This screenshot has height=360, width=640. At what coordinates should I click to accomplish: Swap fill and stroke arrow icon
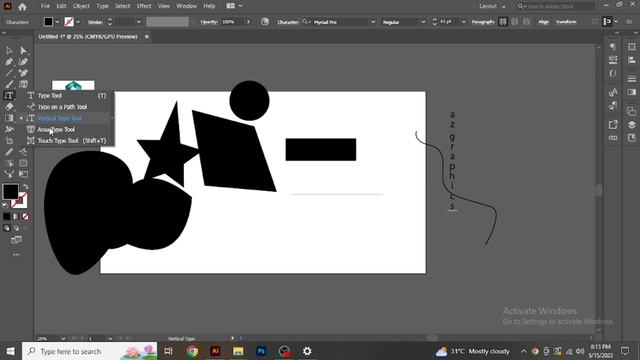tap(25, 187)
